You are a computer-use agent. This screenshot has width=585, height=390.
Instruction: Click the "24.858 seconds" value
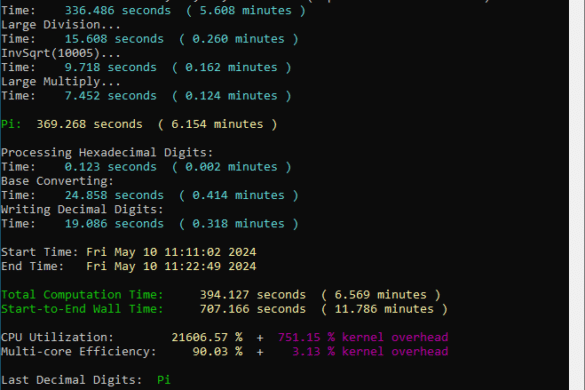coord(114,195)
